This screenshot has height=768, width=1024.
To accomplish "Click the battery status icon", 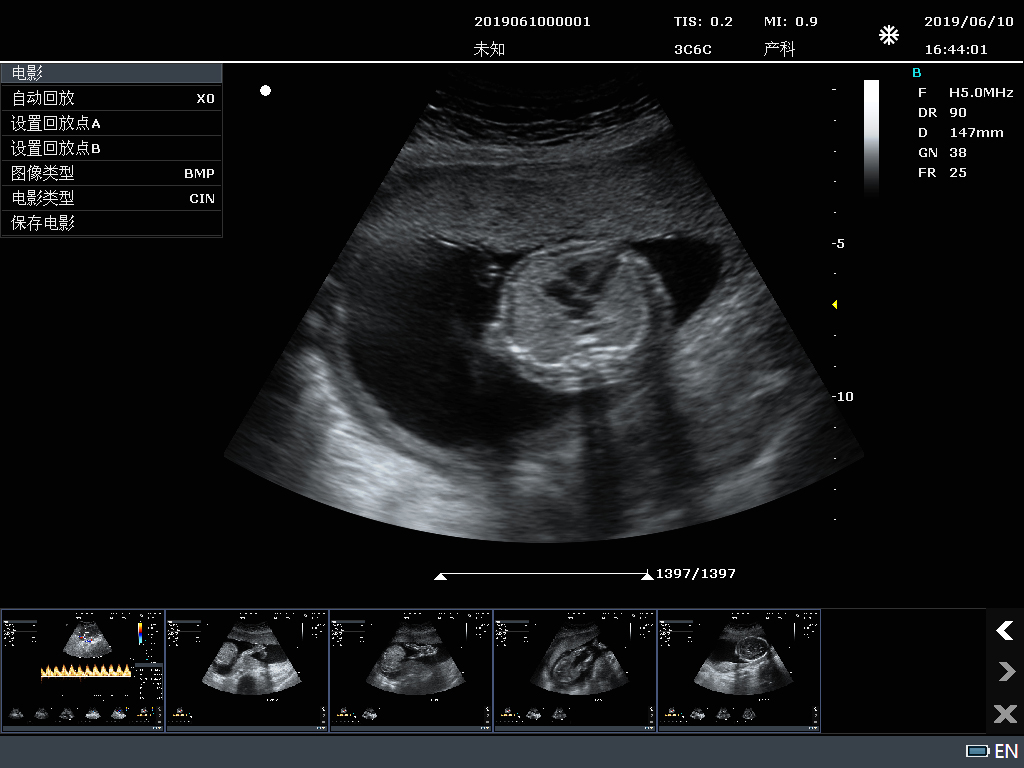I will [x=977, y=751].
